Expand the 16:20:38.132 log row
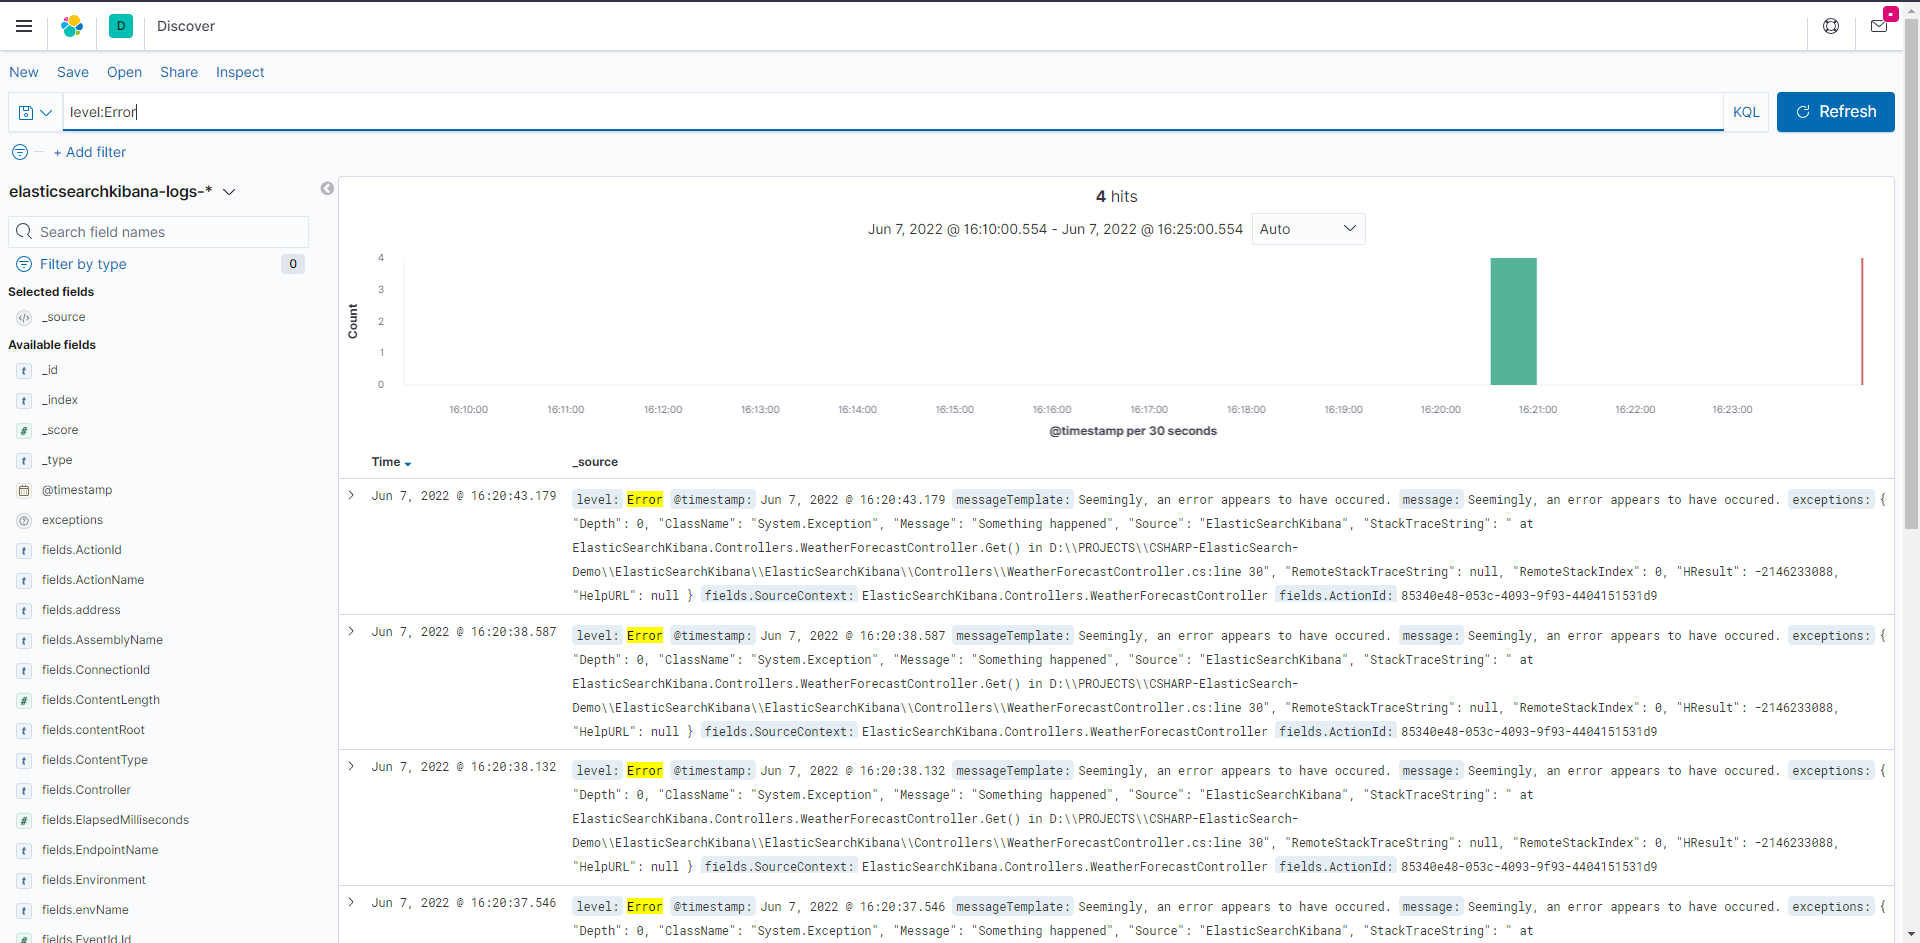This screenshot has height=943, width=1920. 351,766
